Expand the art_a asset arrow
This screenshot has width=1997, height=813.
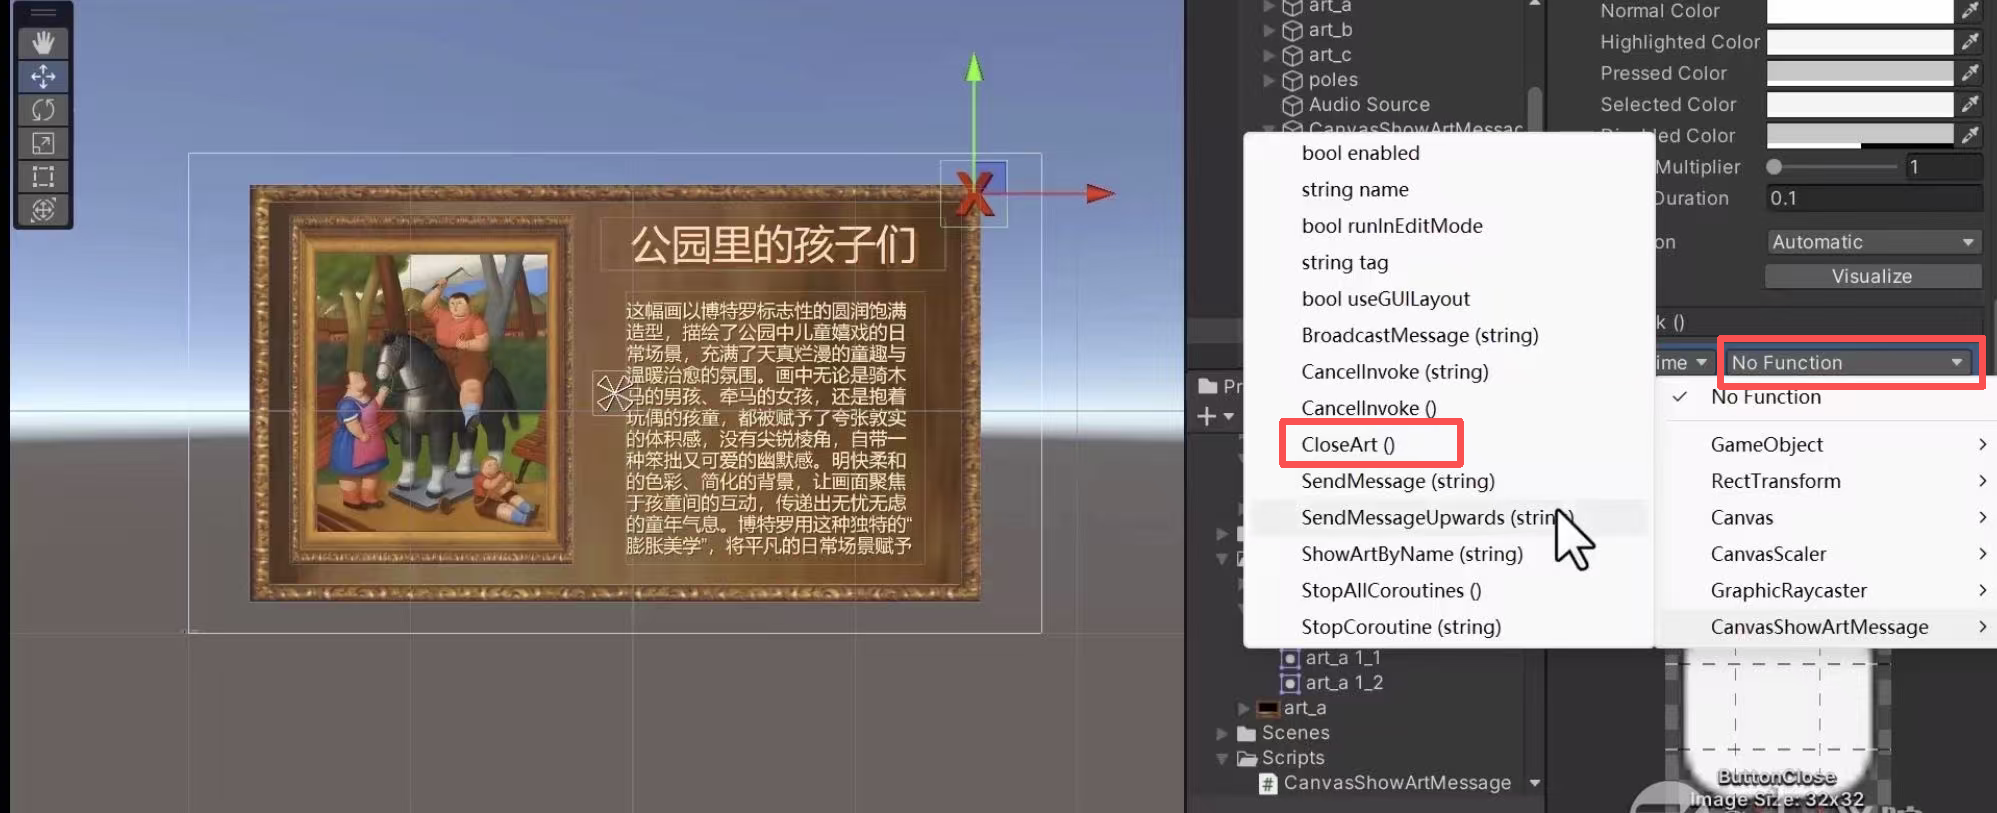(1244, 708)
